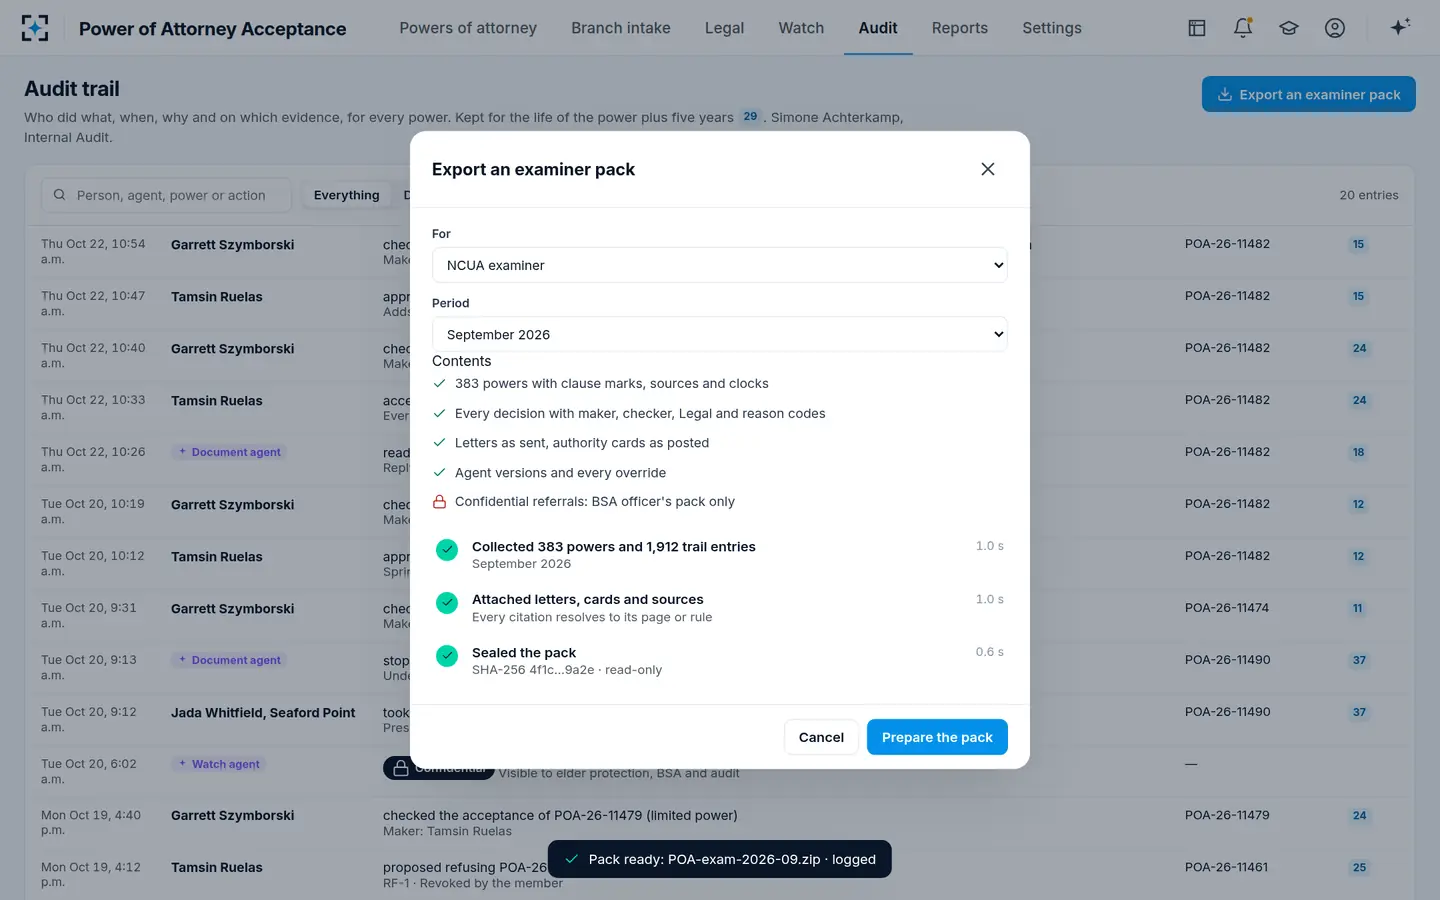Click Document agent tag in 9:13 row
Image resolution: width=1440 pixels, height=900 pixels.
(229, 660)
